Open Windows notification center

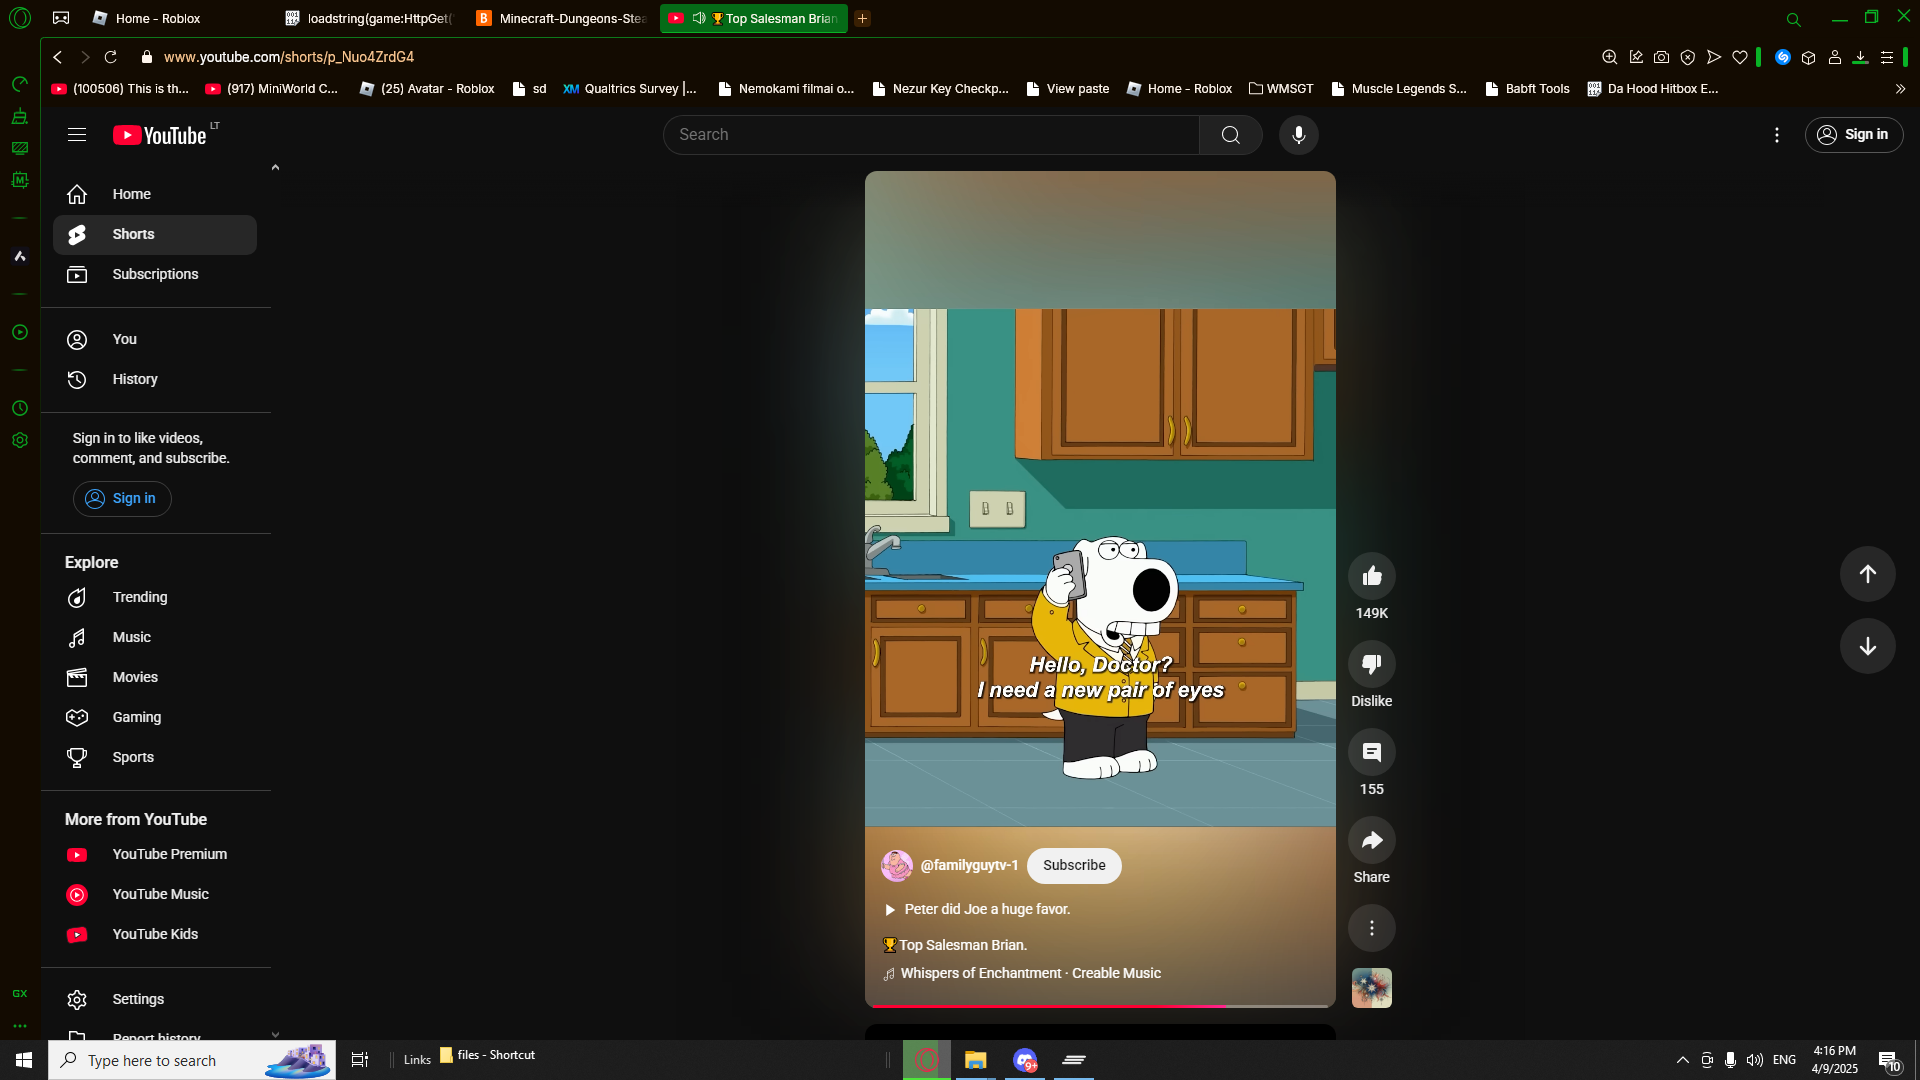tap(1889, 1061)
